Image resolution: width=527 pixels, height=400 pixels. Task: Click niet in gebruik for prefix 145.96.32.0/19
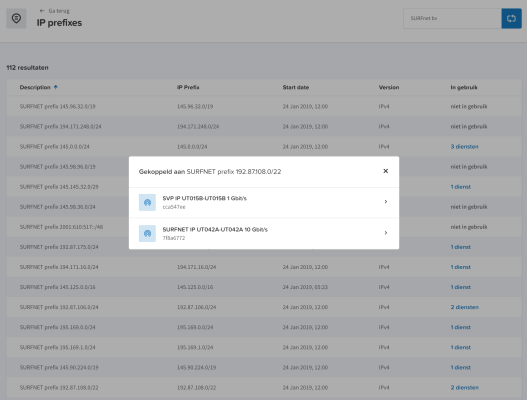(469, 107)
